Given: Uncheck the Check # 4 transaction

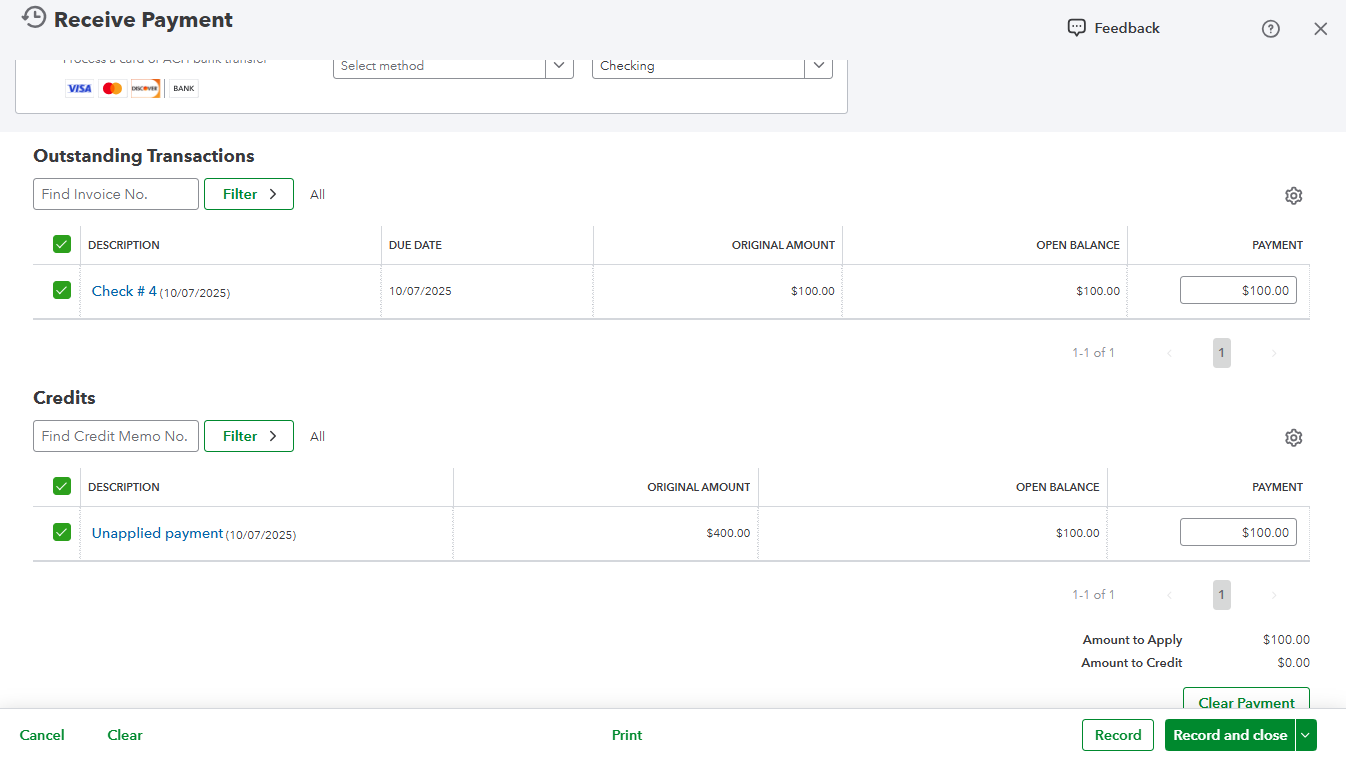Looking at the screenshot, I should [61, 290].
